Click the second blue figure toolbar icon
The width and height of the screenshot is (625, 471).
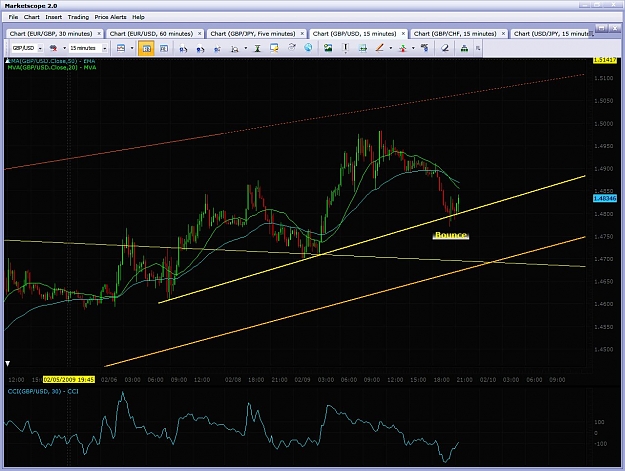coord(200,49)
